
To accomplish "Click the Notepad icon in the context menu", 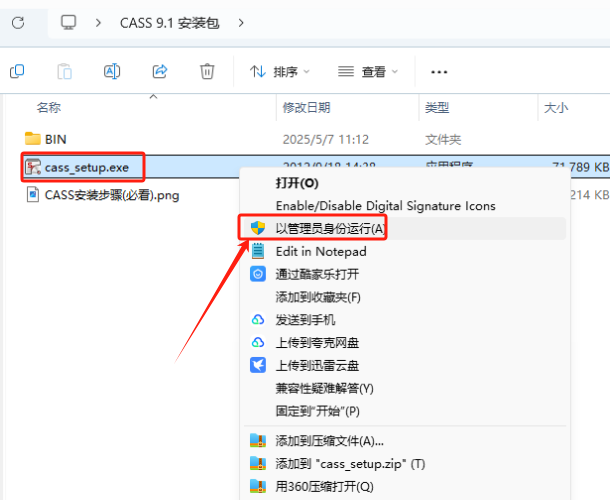I will (x=258, y=251).
